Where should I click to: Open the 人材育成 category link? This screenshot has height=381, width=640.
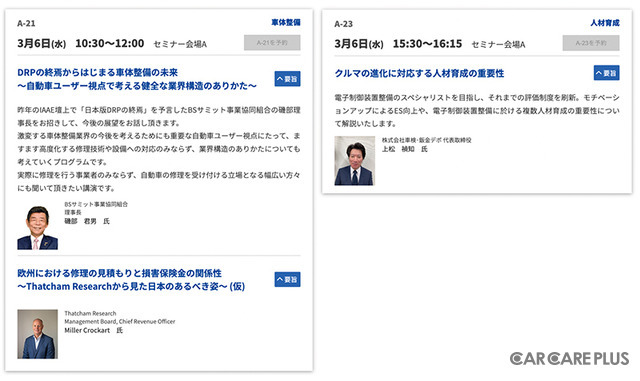[x=605, y=22]
